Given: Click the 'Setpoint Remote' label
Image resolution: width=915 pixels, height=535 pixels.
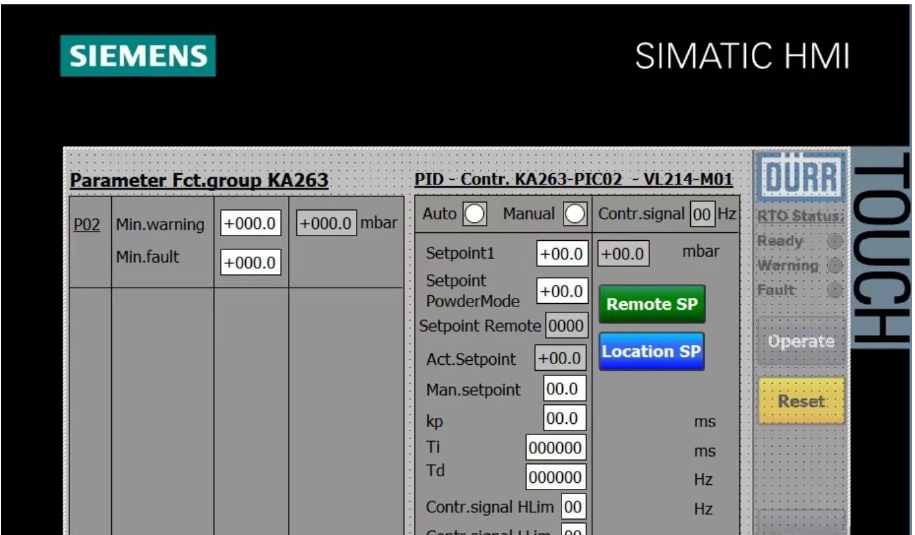Looking at the screenshot, I should click(480, 326).
